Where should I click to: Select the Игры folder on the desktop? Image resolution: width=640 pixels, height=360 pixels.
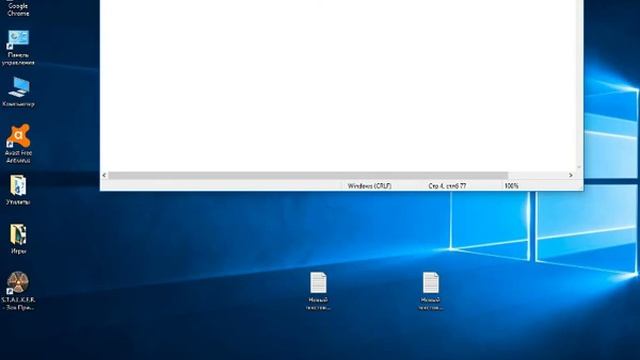[18, 239]
